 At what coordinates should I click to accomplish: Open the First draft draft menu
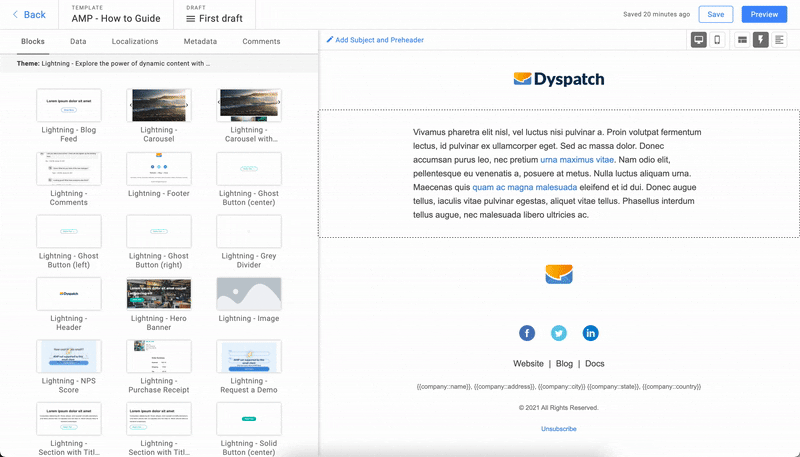pos(214,18)
